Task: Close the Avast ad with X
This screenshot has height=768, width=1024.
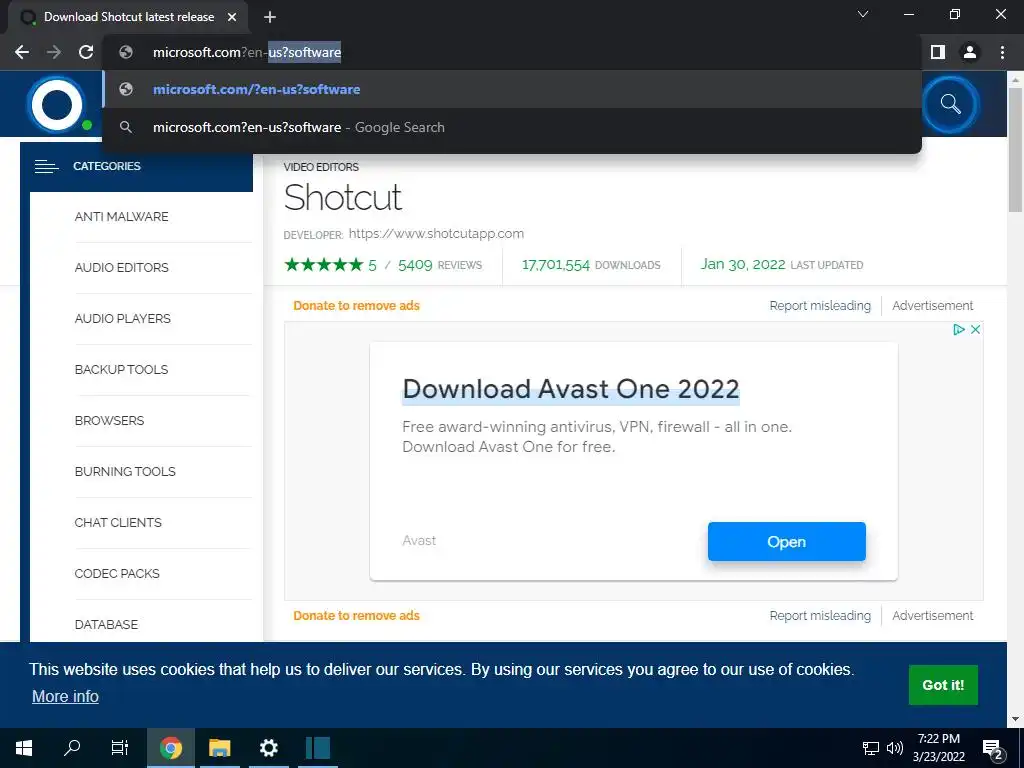Action: (975, 330)
